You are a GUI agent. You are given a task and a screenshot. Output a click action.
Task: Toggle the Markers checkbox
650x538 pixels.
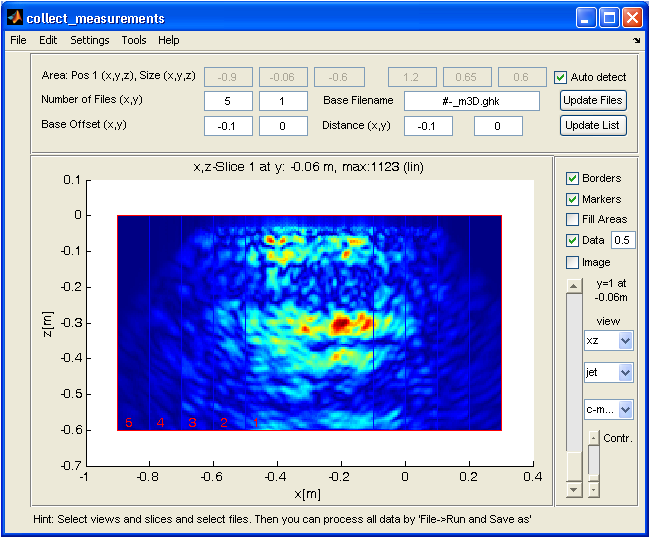coord(572,199)
